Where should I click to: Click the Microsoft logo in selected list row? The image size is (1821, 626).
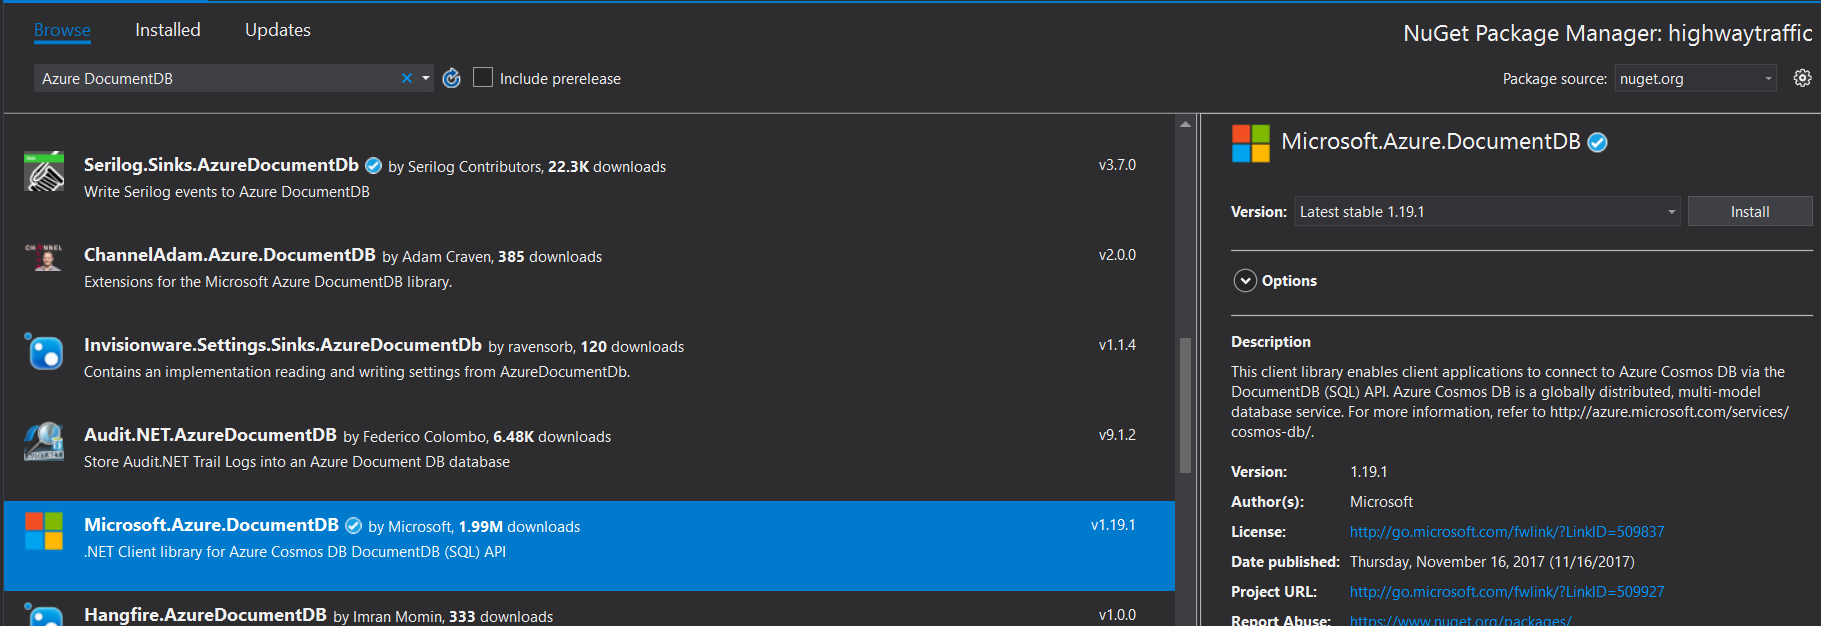tap(44, 531)
